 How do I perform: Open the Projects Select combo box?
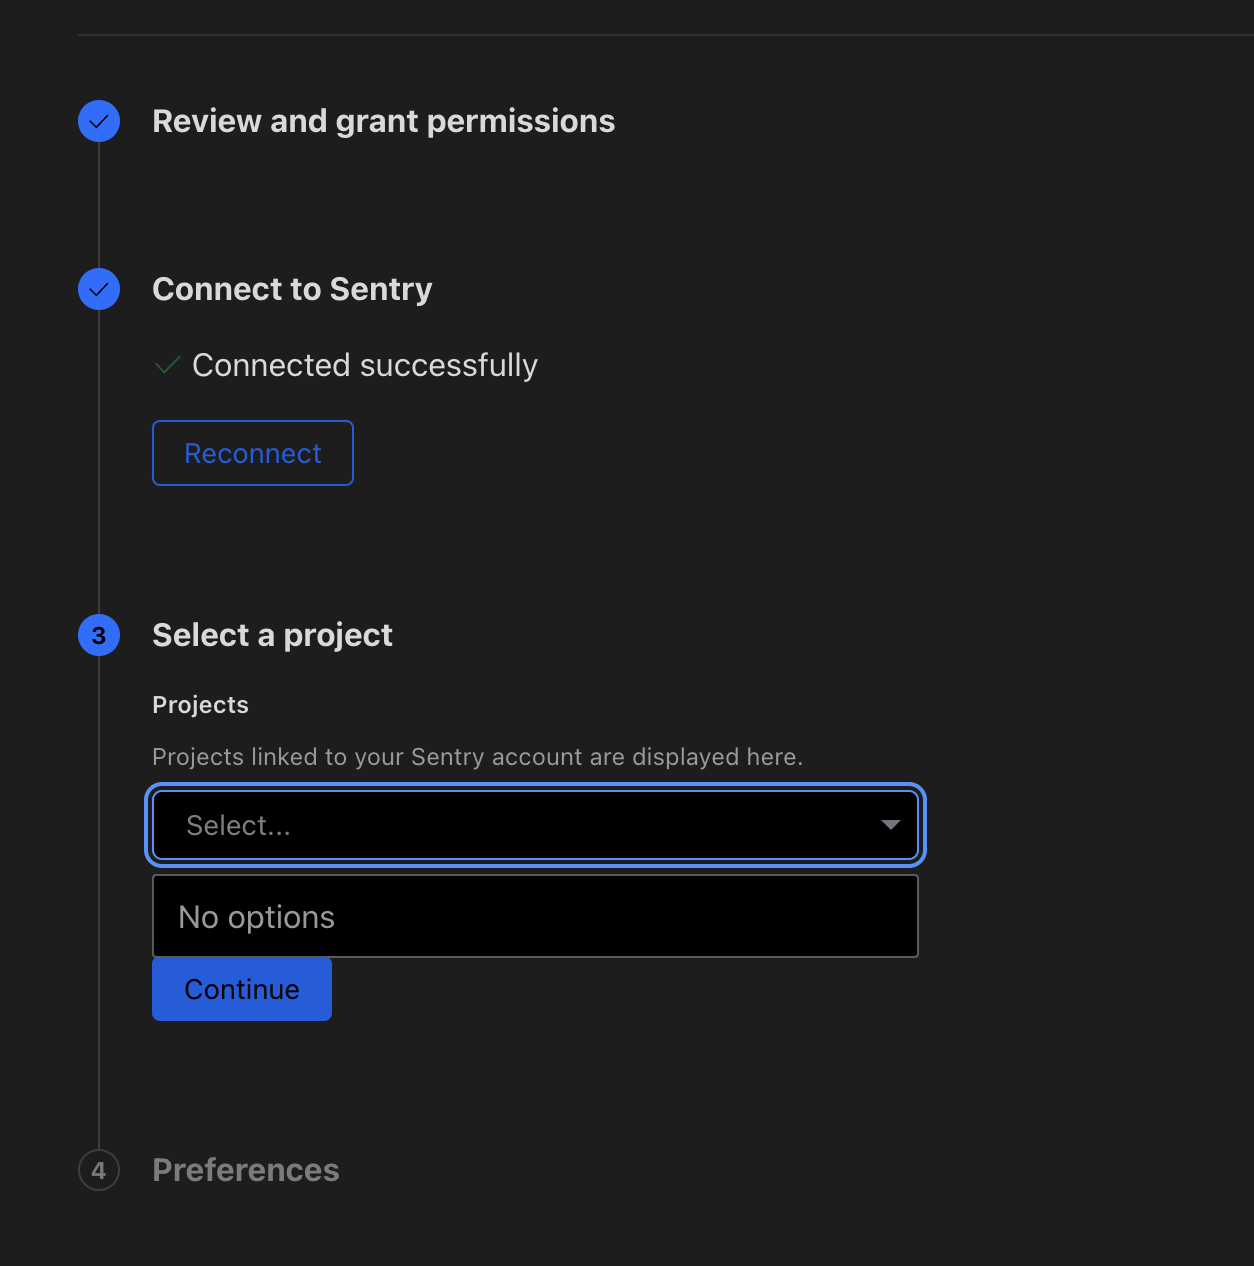coord(535,825)
